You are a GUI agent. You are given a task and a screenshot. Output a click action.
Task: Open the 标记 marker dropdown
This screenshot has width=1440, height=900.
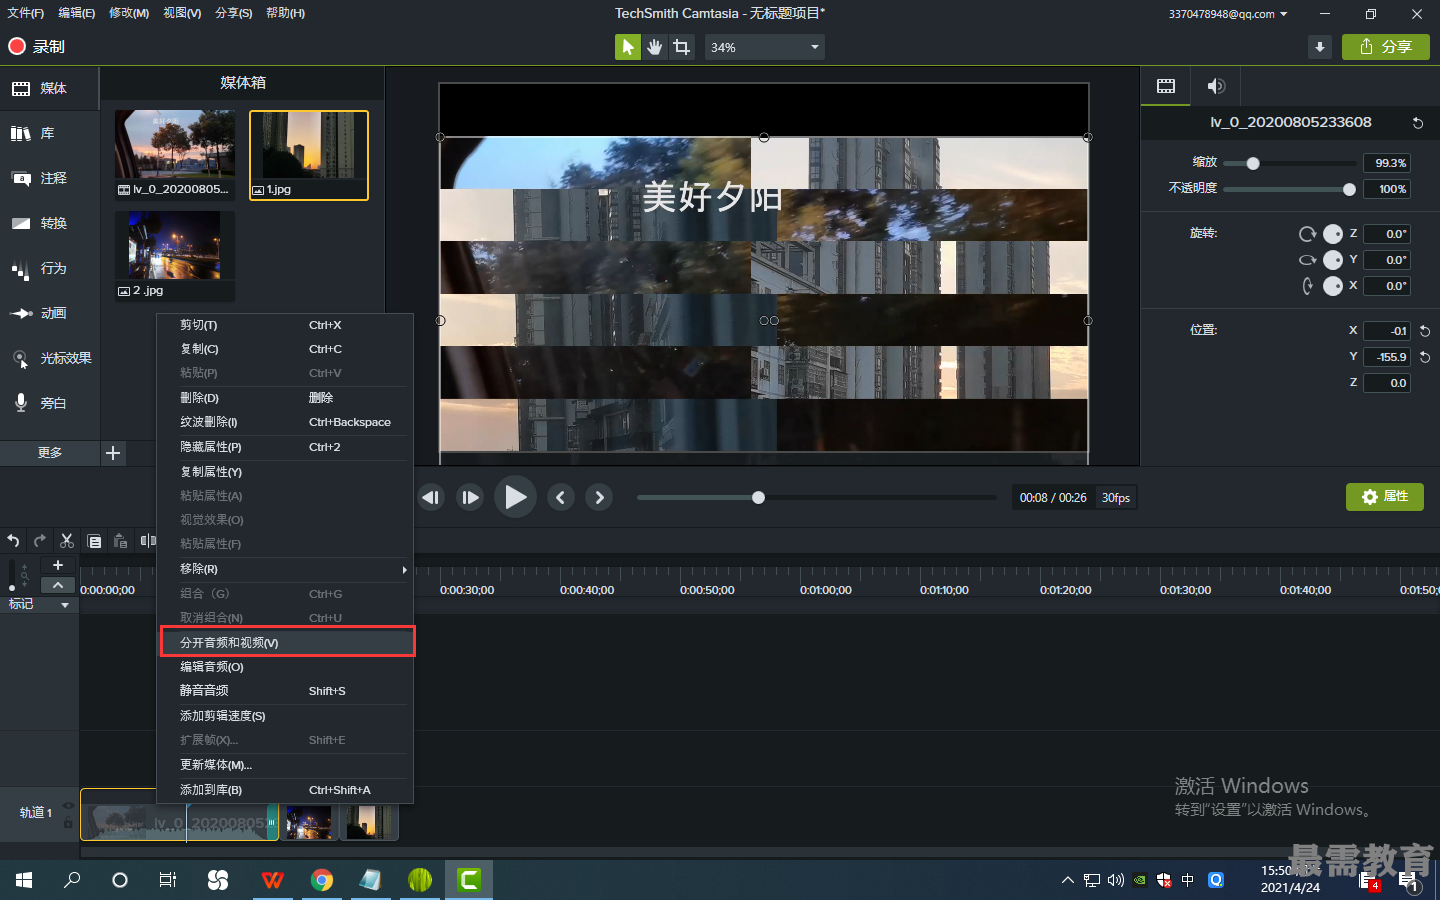coord(66,605)
